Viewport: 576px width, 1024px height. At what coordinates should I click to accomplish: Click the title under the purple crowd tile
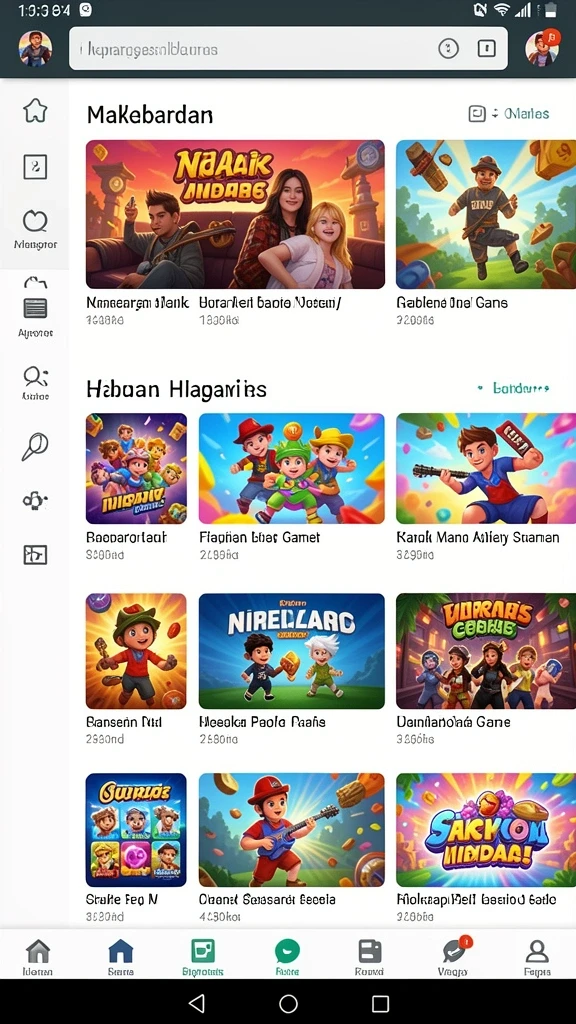click(x=127, y=537)
